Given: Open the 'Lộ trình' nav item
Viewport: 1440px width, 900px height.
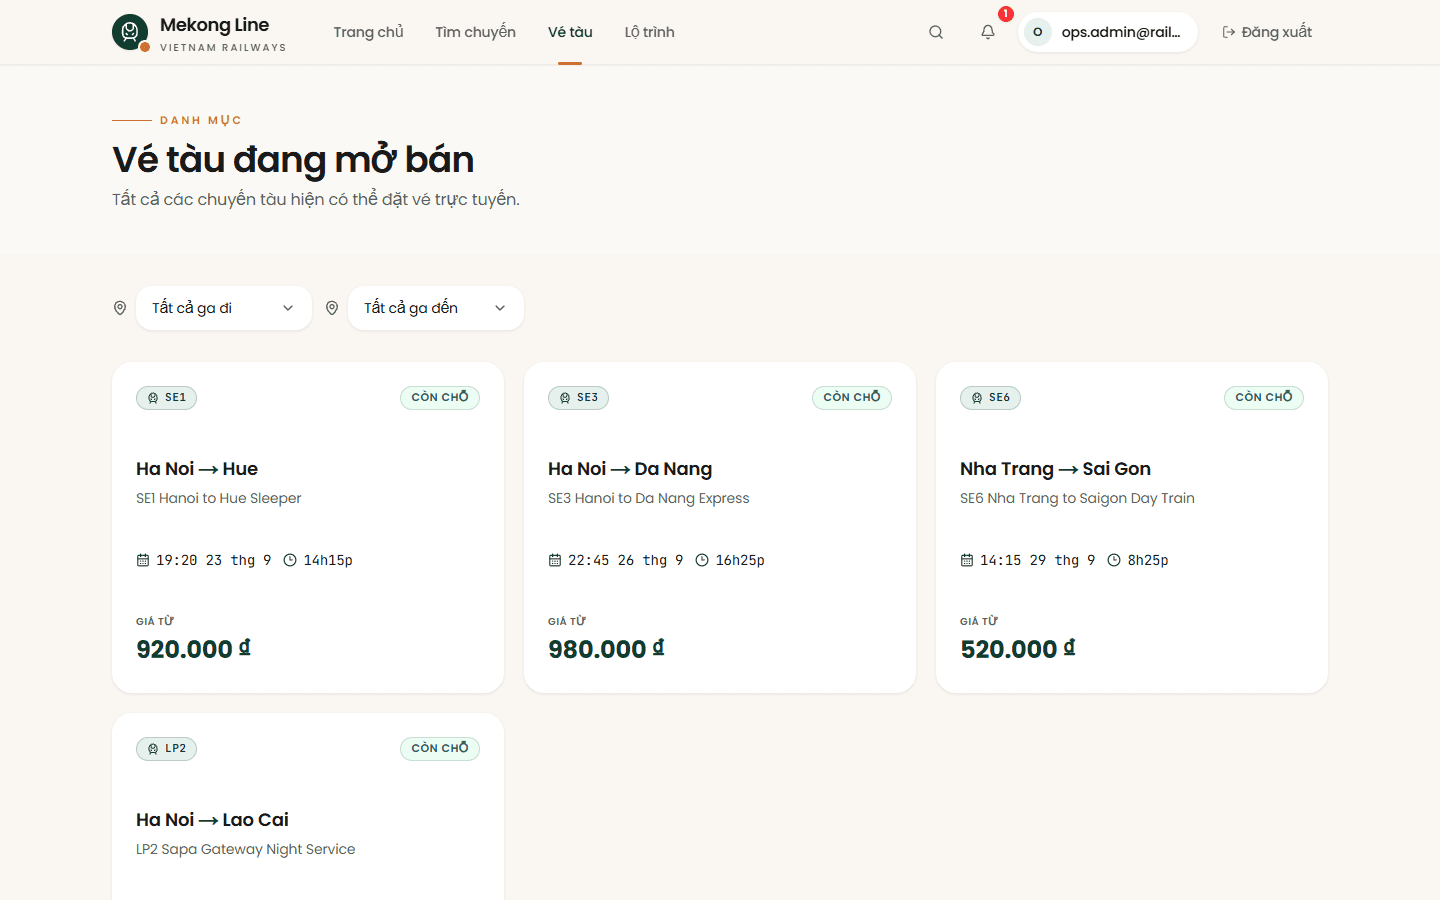Looking at the screenshot, I should point(649,32).
